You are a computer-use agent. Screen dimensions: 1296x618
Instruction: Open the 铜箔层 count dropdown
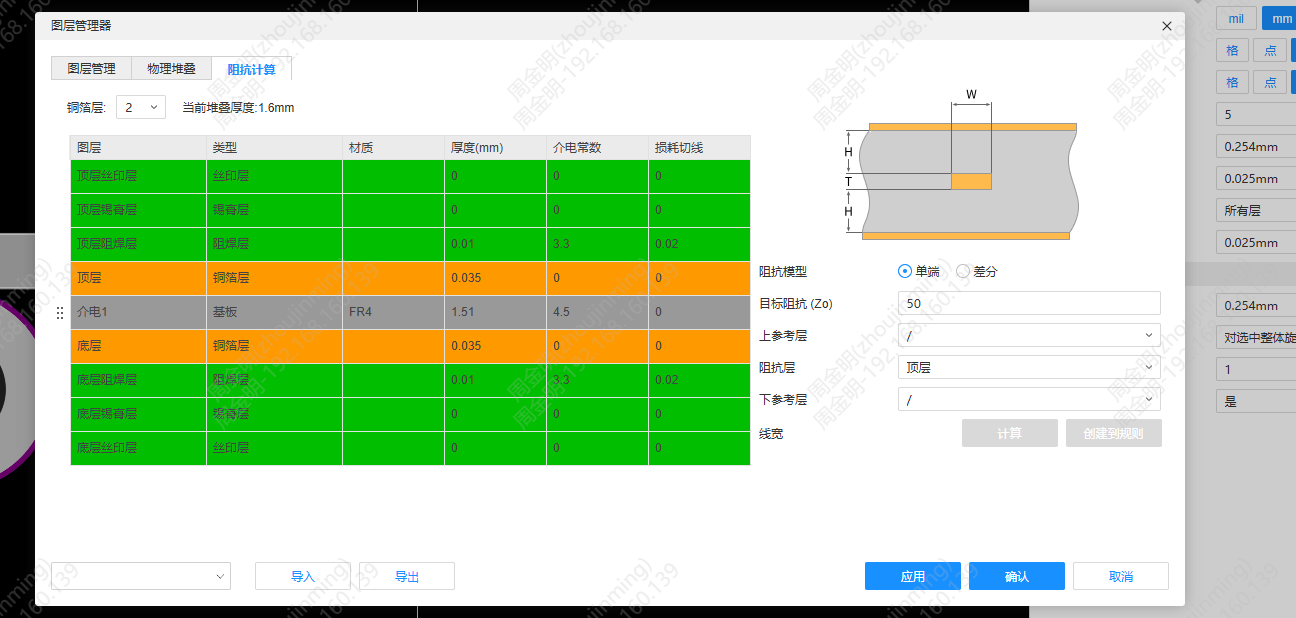(x=141, y=107)
